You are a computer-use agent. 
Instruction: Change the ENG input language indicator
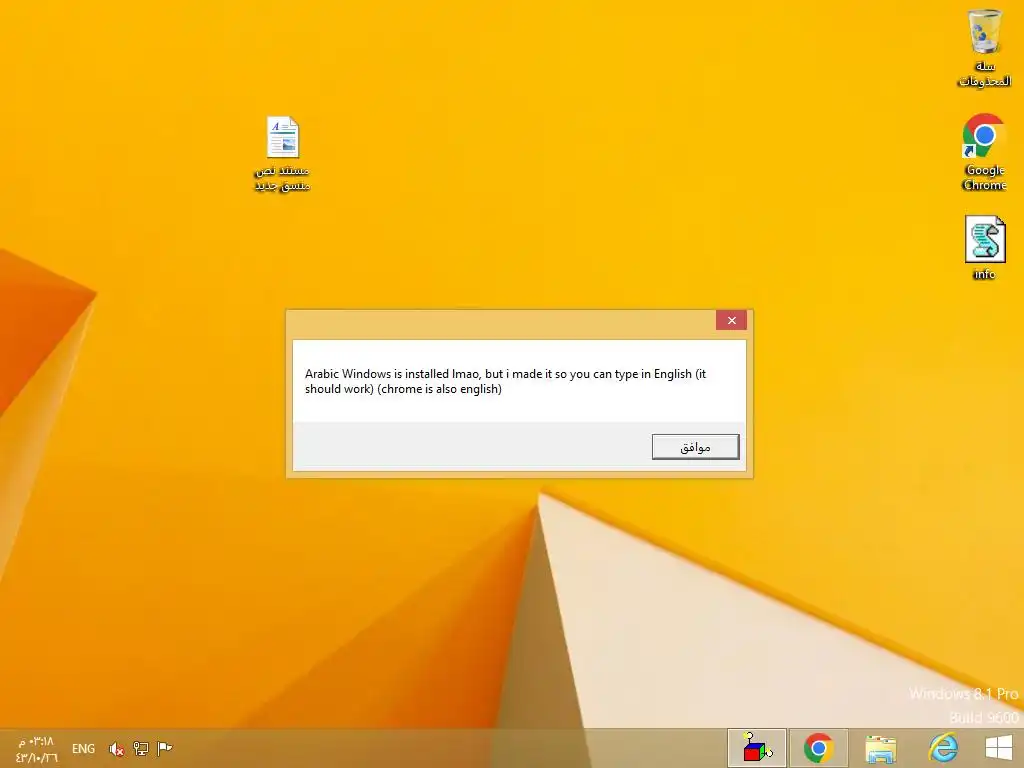click(83, 748)
